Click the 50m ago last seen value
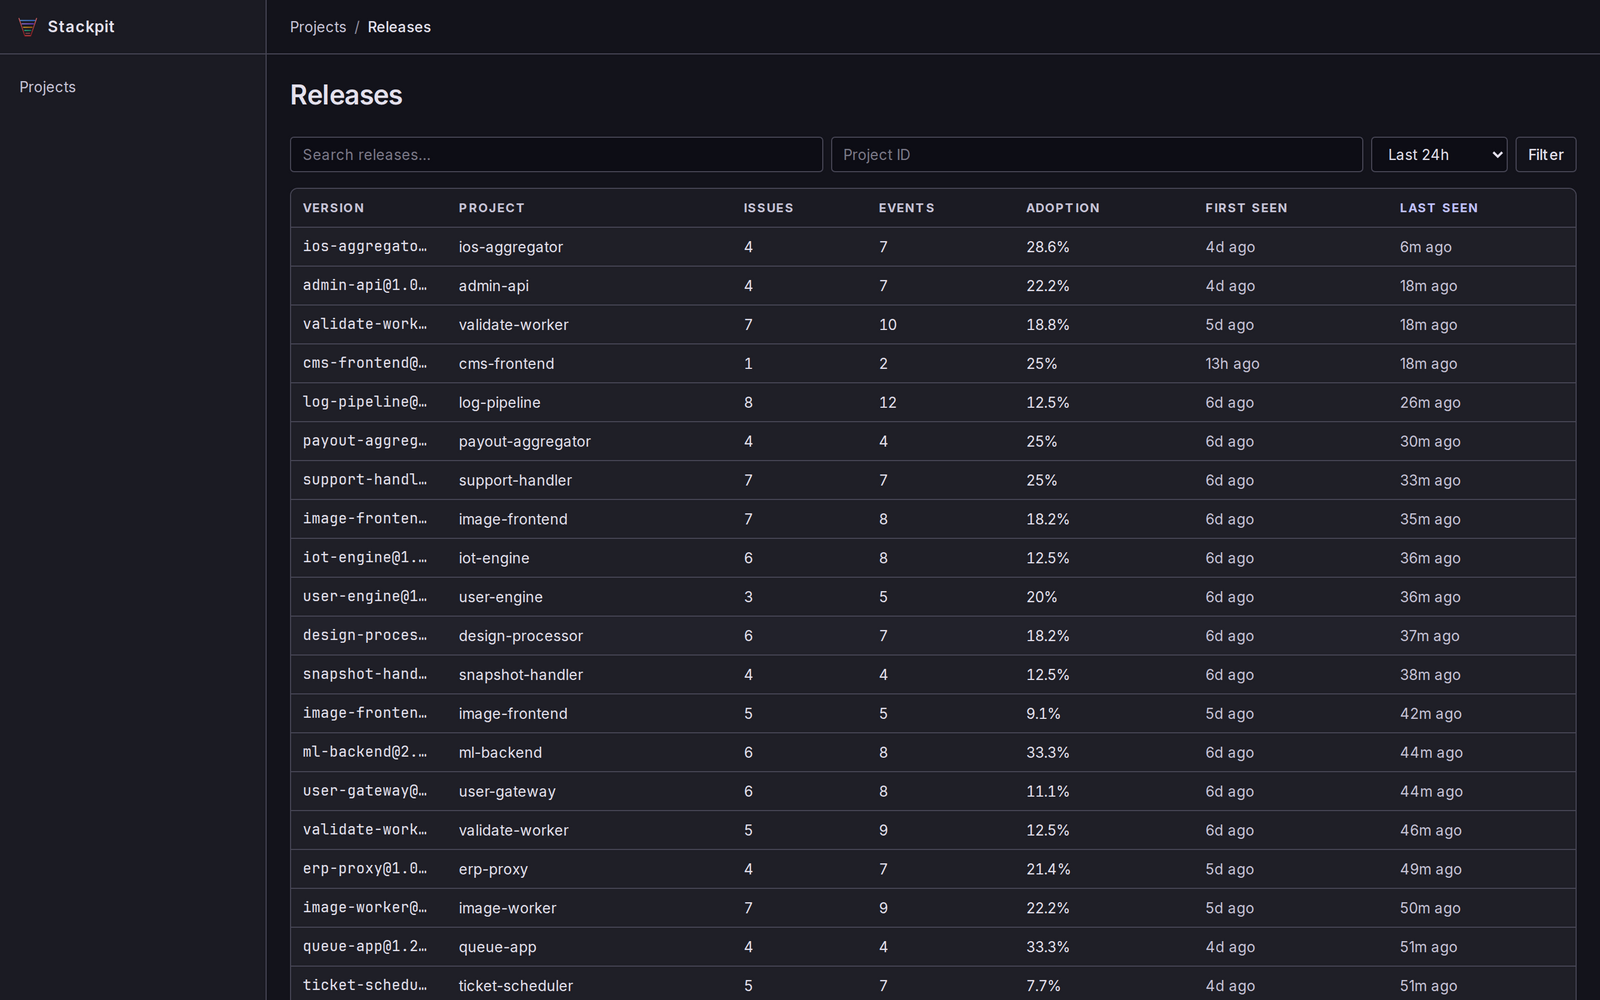Screen dimensions: 1600x1000 tap(1430, 909)
